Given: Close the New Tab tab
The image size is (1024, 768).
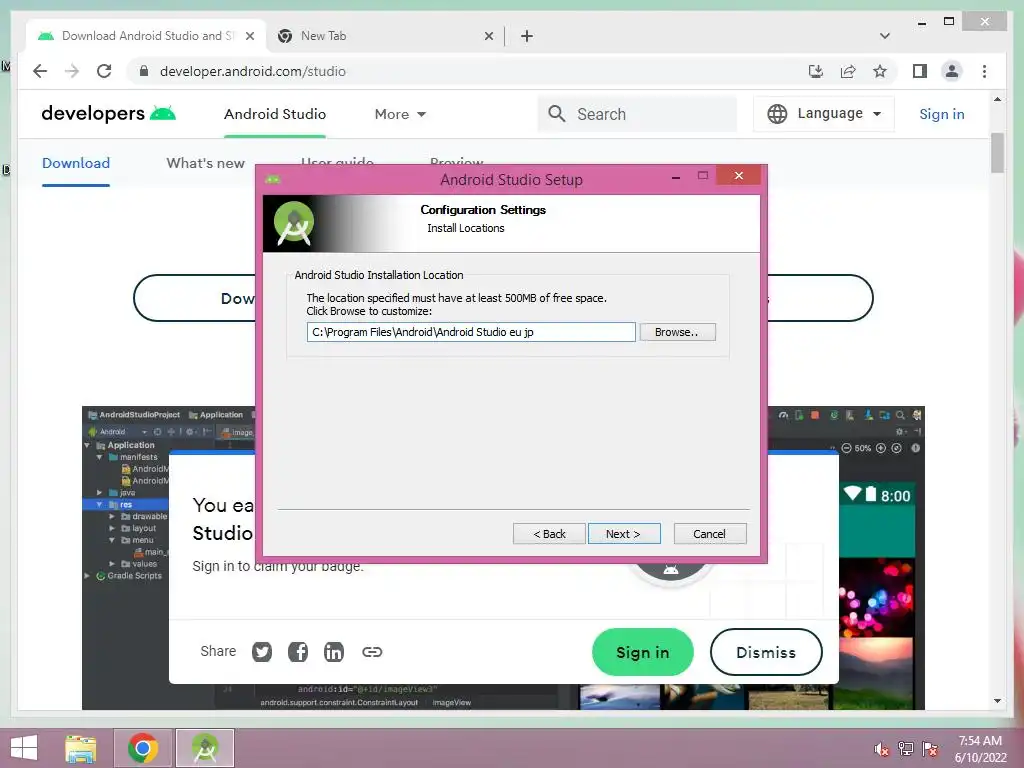Looking at the screenshot, I should coord(488,37).
